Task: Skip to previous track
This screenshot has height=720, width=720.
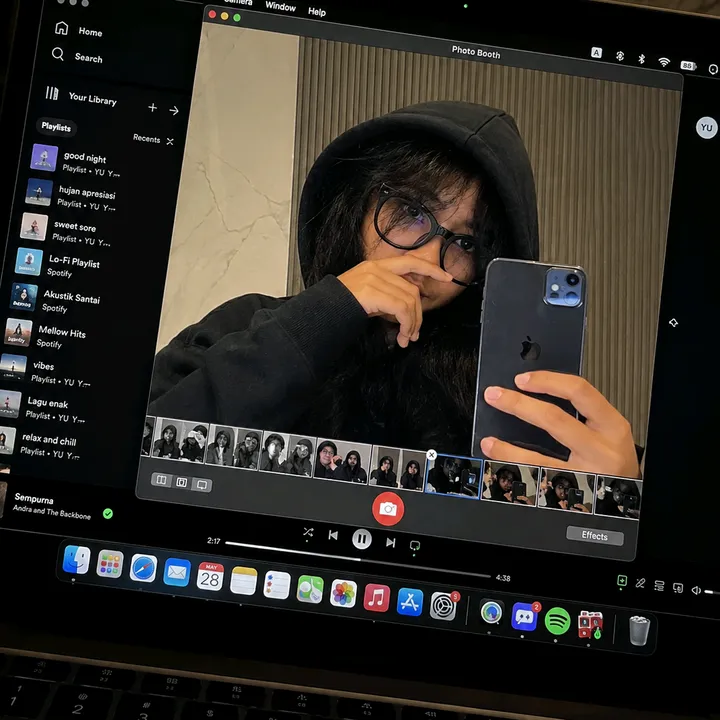Action: click(x=333, y=535)
